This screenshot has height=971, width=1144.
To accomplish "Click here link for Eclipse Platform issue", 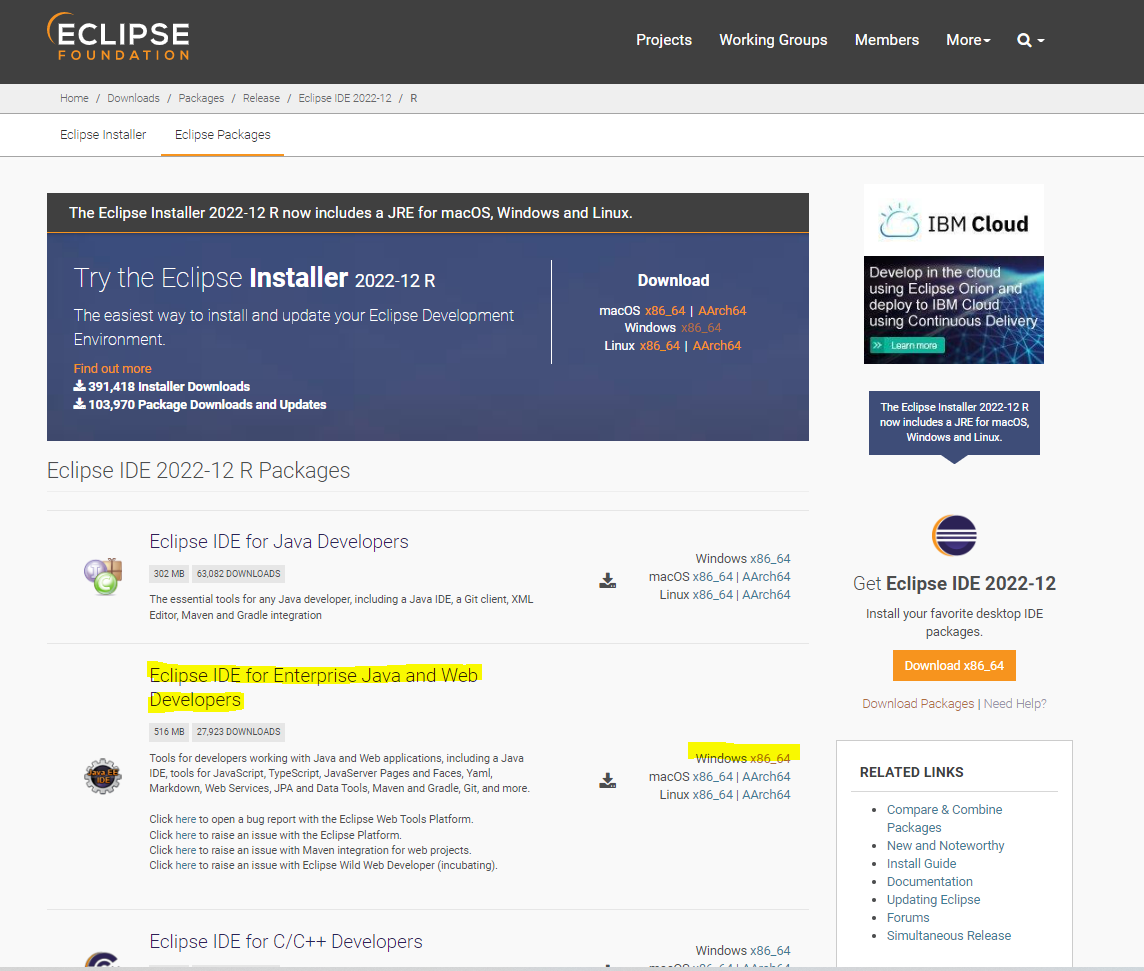I will click(x=185, y=835).
